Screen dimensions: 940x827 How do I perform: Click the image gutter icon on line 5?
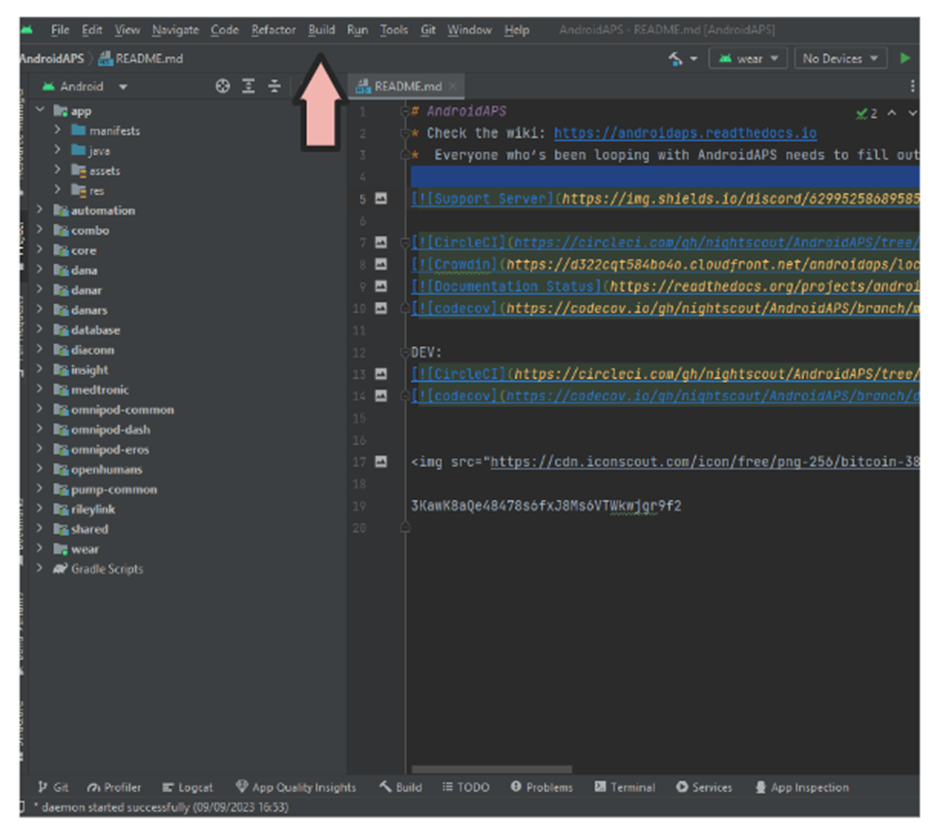click(x=381, y=198)
